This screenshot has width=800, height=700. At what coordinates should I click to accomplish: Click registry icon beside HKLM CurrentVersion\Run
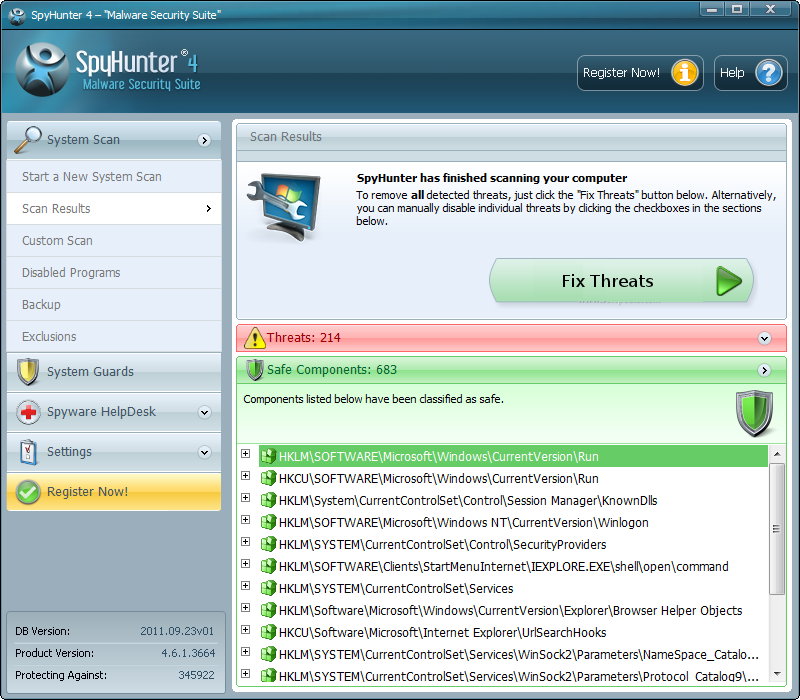pos(268,456)
